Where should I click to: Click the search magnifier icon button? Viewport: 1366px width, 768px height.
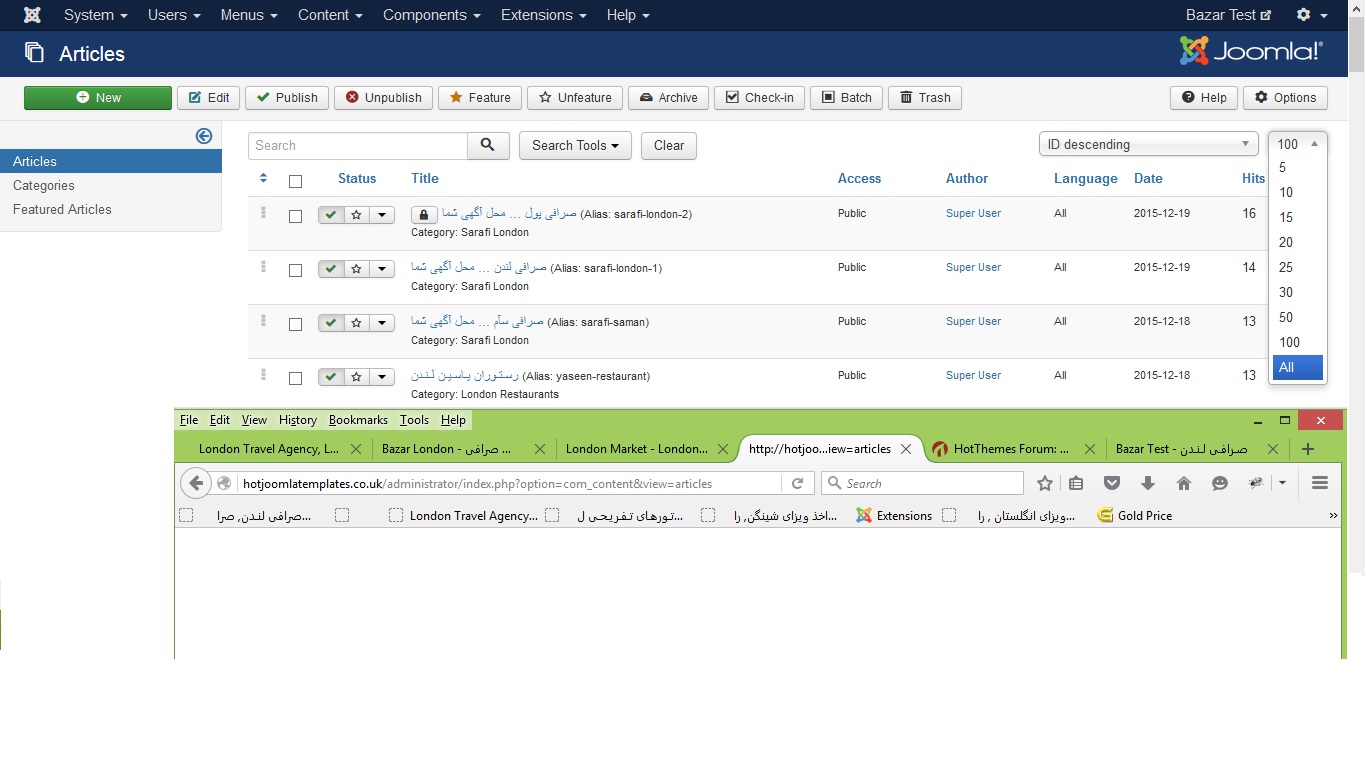(488, 145)
